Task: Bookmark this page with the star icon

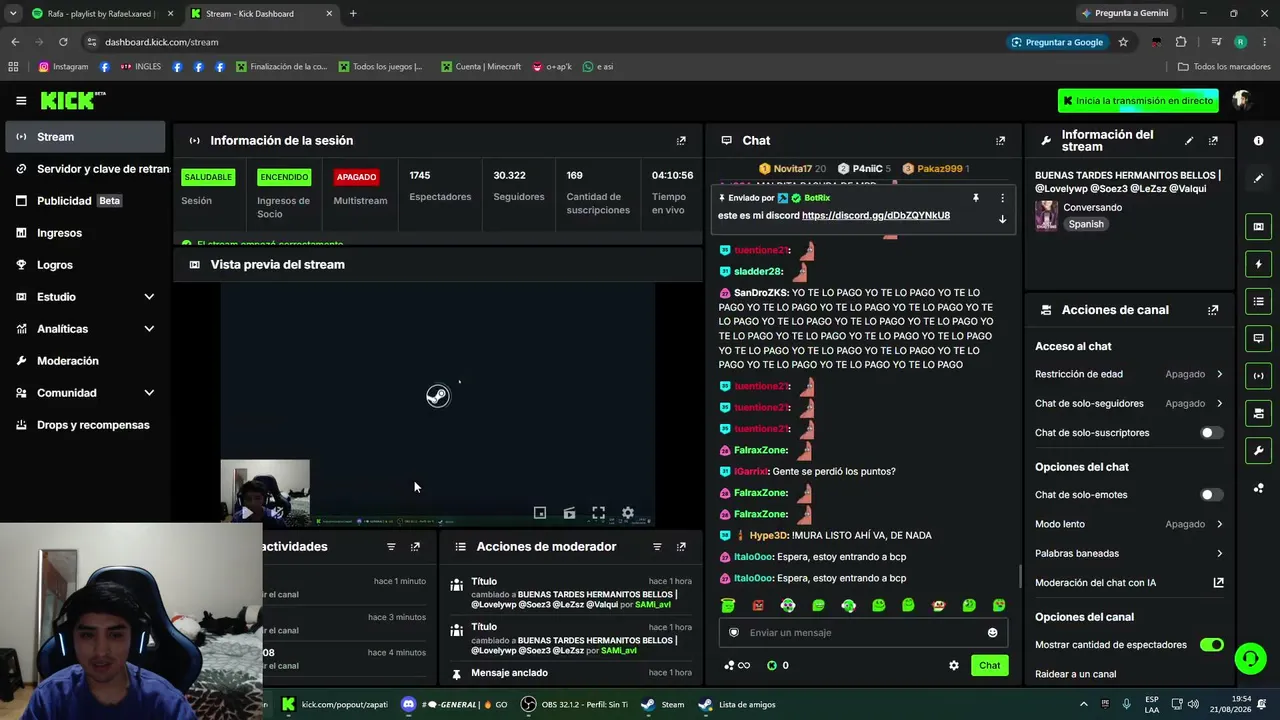Action: pyautogui.click(x=1123, y=42)
